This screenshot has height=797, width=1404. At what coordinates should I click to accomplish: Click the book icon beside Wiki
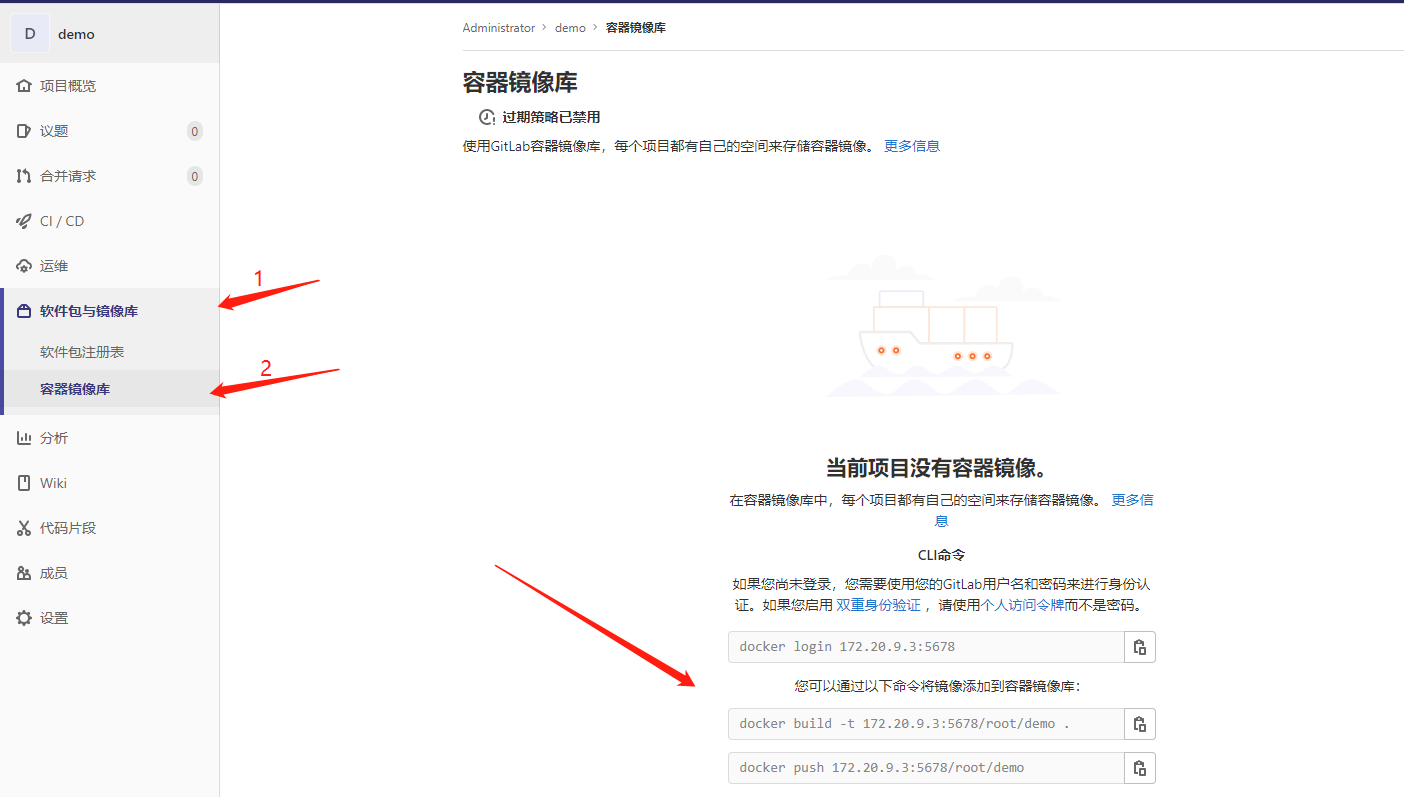[x=24, y=483]
